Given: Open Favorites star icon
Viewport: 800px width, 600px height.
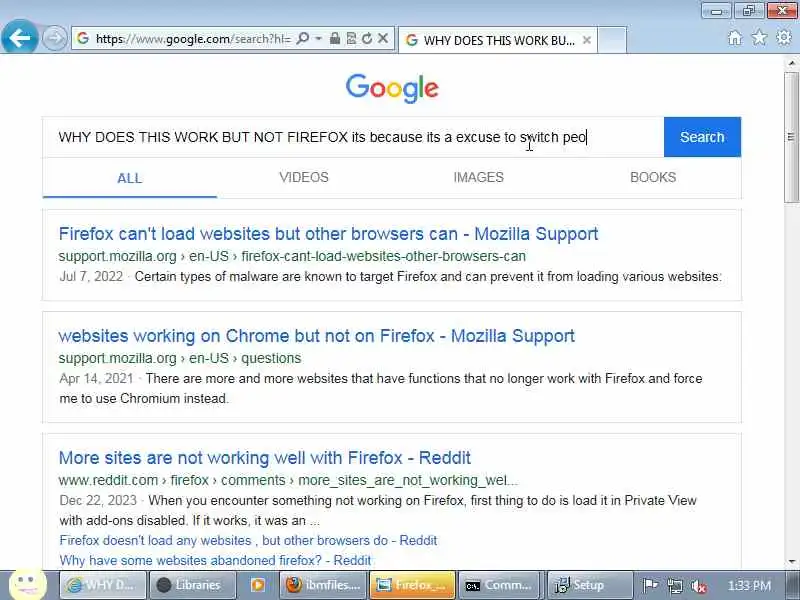Looking at the screenshot, I should tap(759, 37).
